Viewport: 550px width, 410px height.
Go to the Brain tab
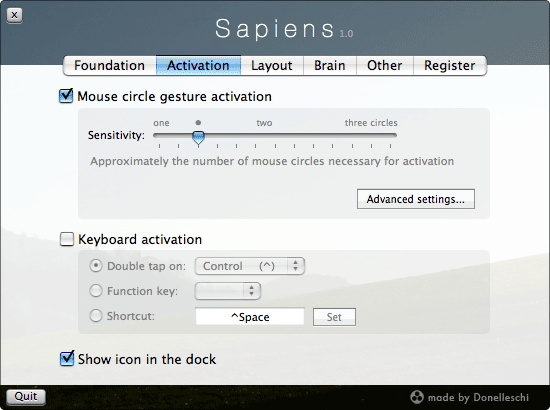coord(330,66)
